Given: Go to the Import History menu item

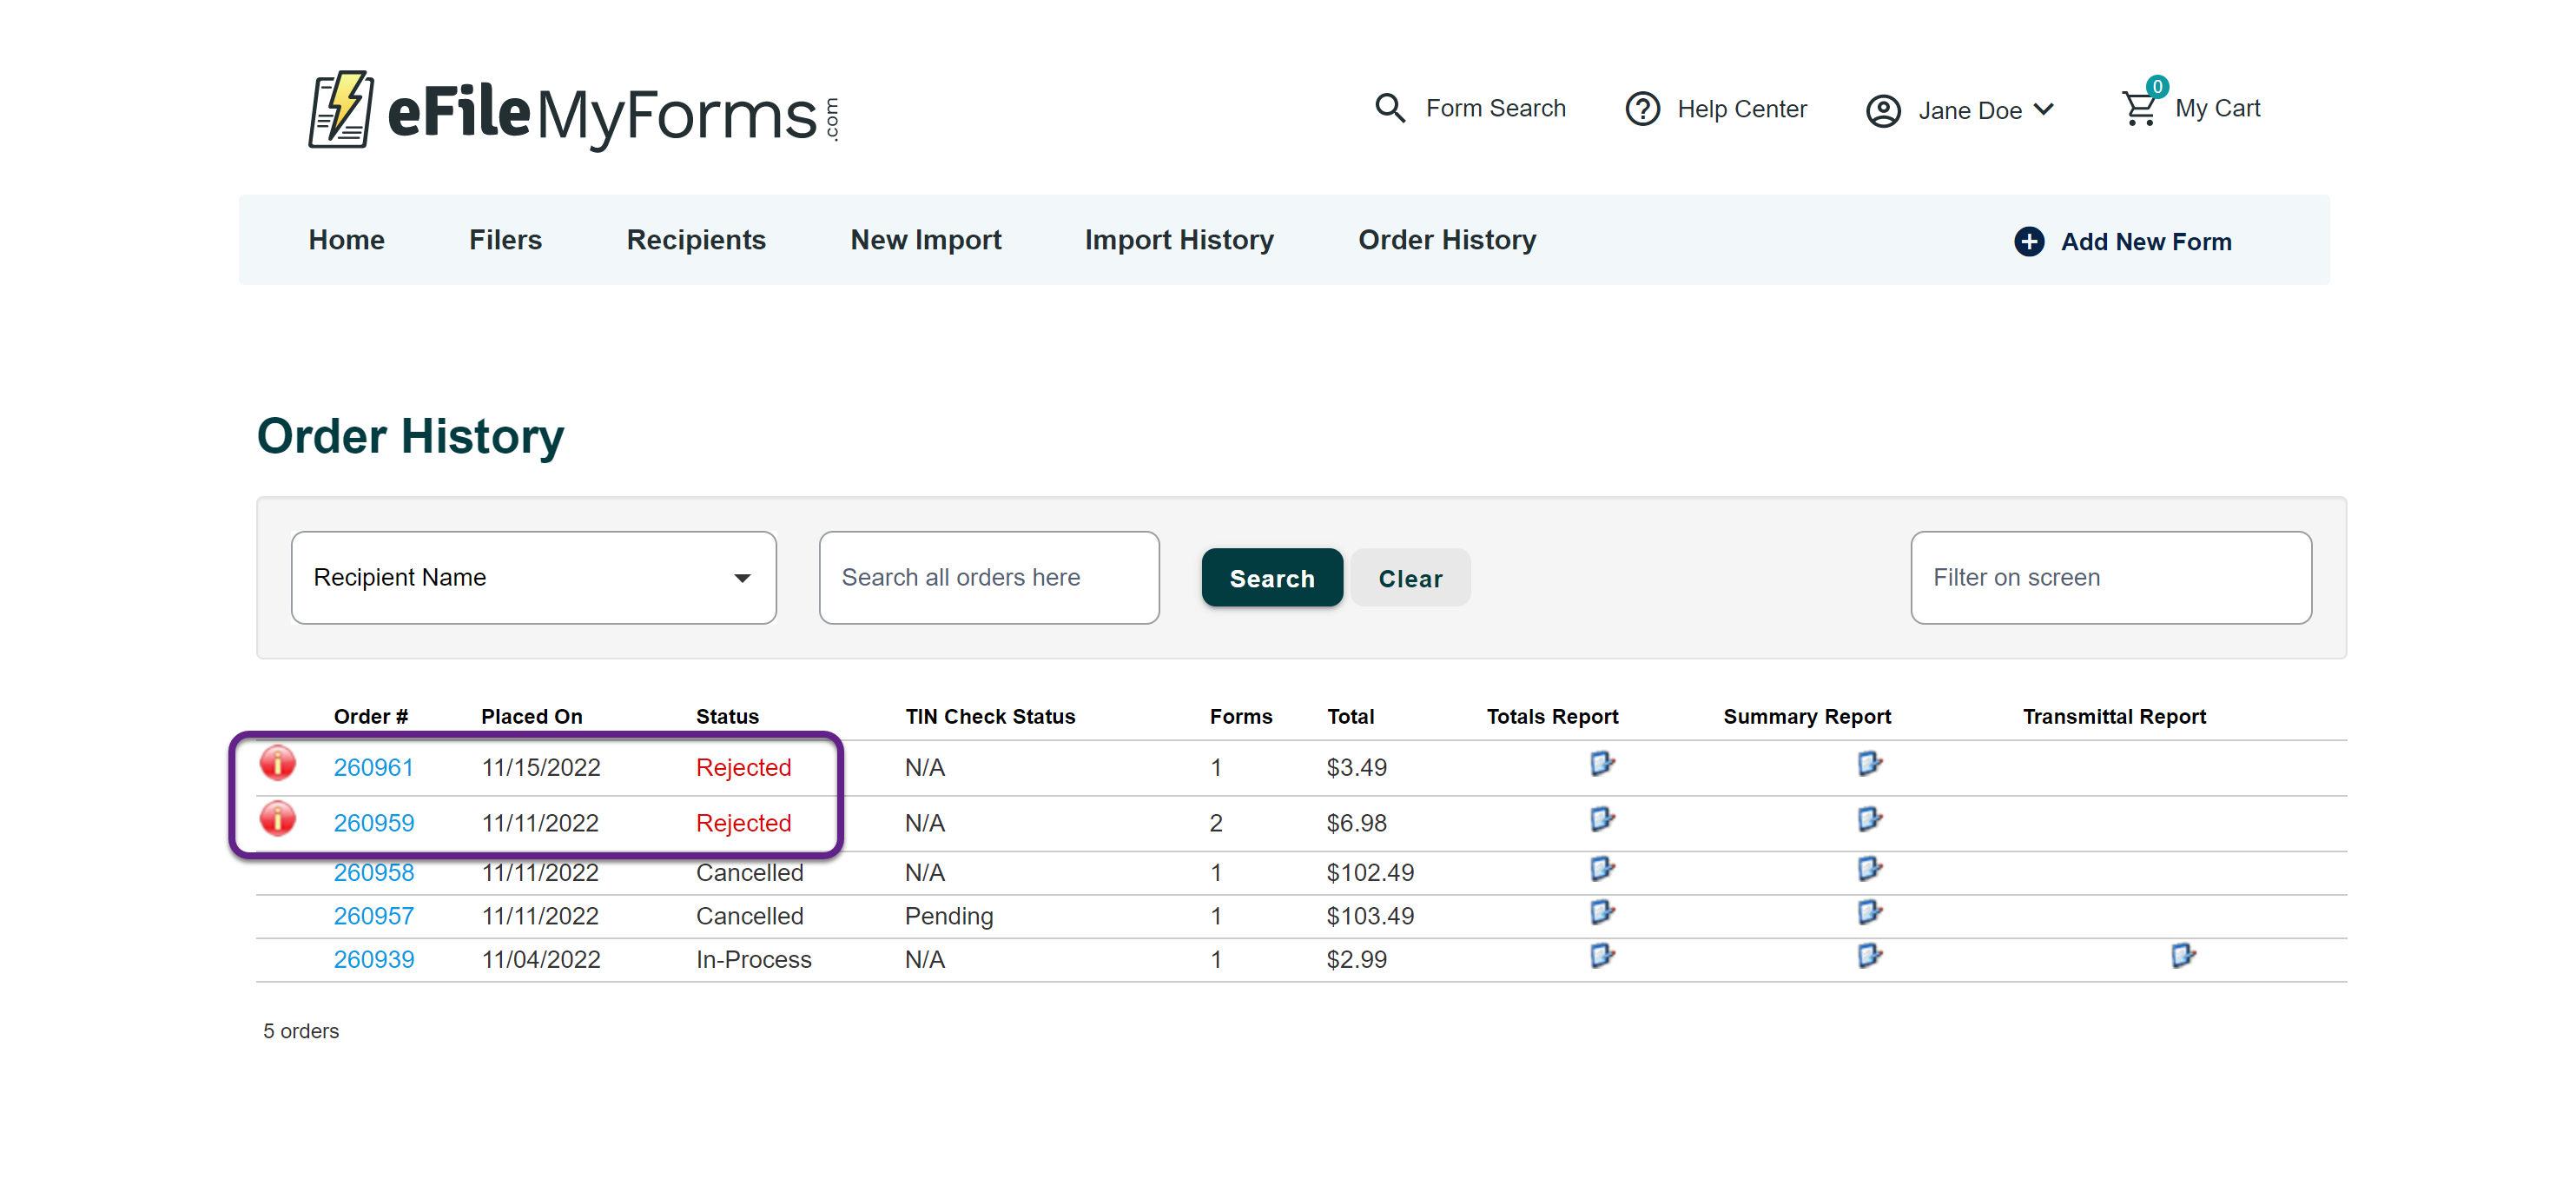Looking at the screenshot, I should point(1178,240).
